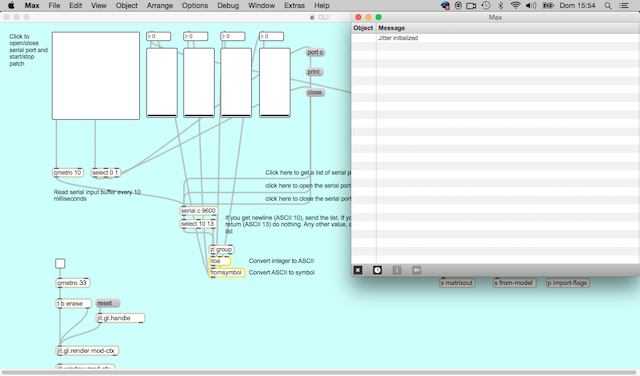640x376 pixels.
Task: Open the File menu
Action: pyautogui.click(x=54, y=5)
